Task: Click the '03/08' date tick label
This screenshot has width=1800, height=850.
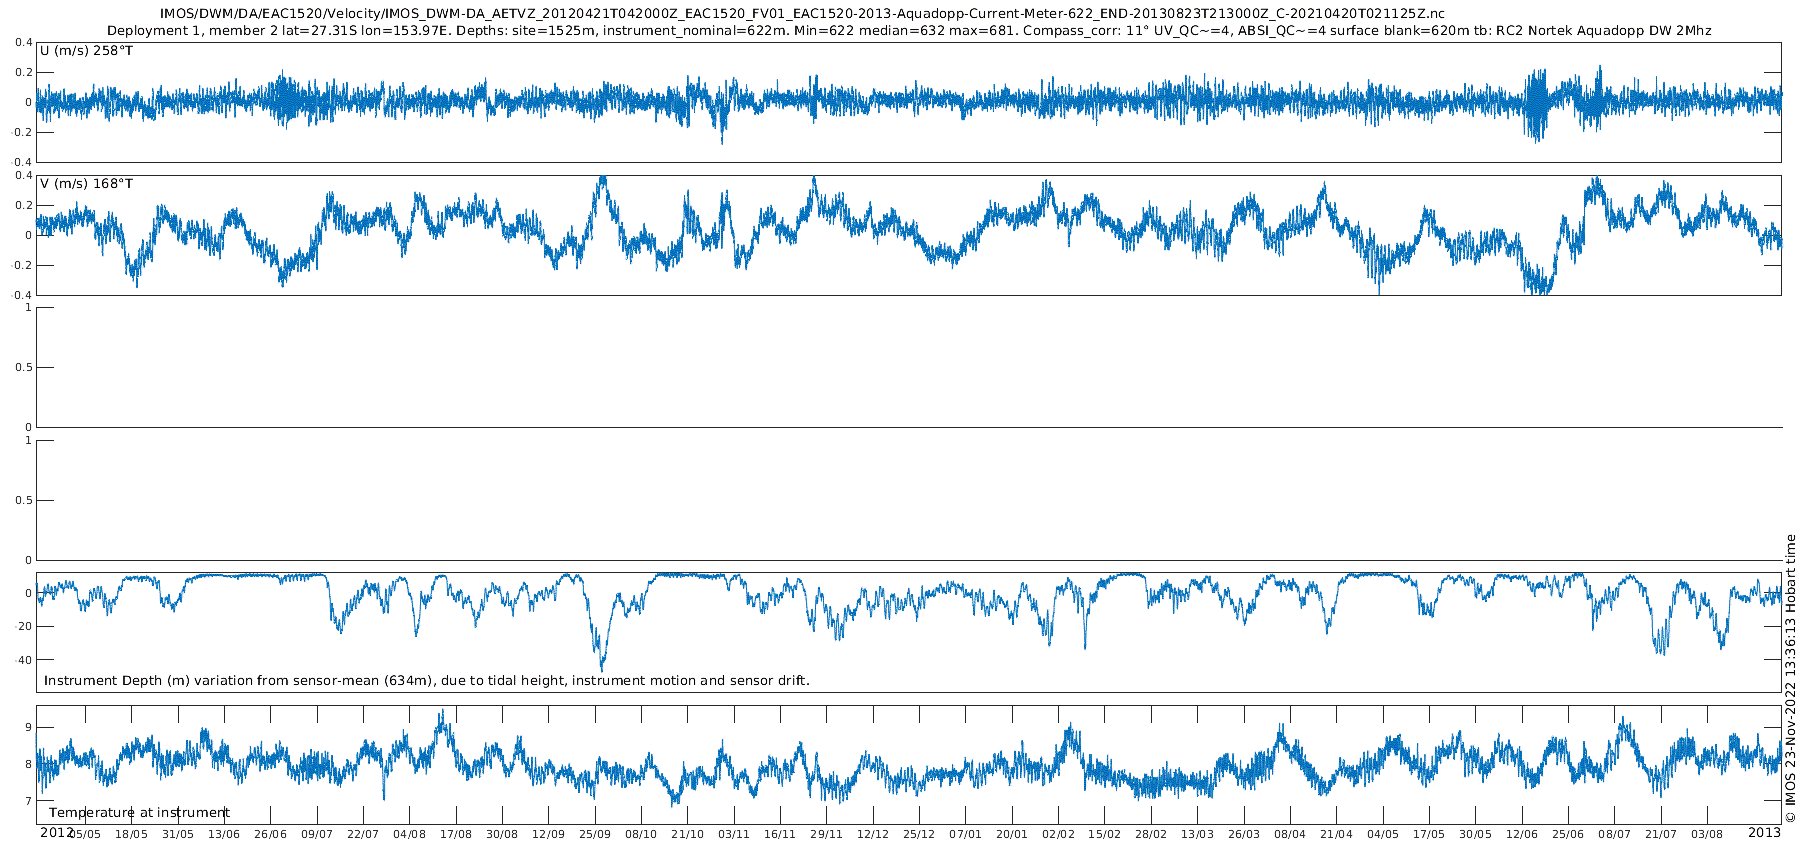Action: (x=1706, y=835)
